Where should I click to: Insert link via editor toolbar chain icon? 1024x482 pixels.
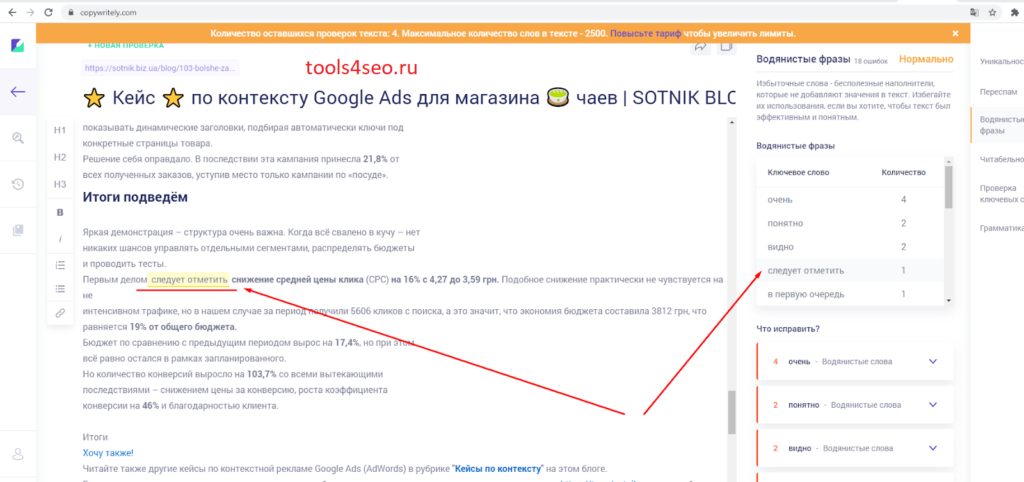[x=60, y=313]
